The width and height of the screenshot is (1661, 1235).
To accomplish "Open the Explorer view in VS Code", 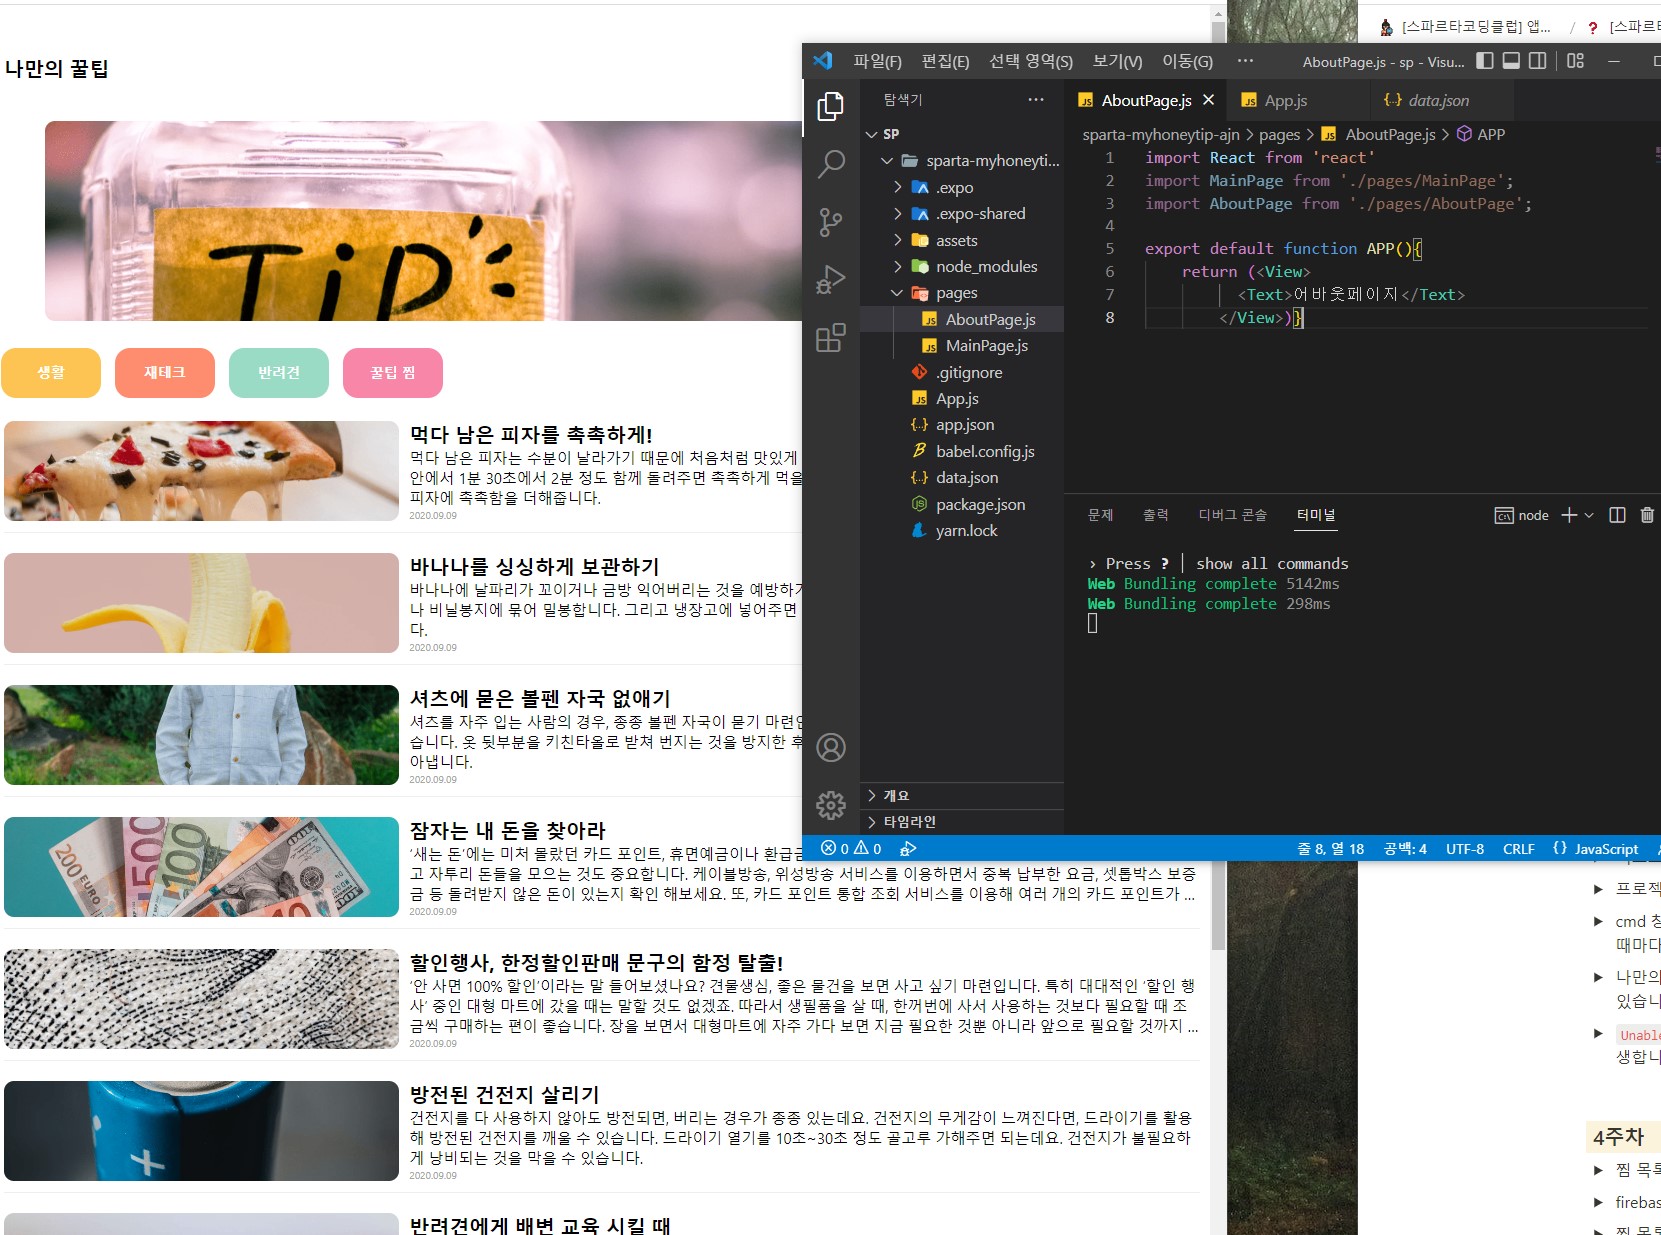I will 831,106.
